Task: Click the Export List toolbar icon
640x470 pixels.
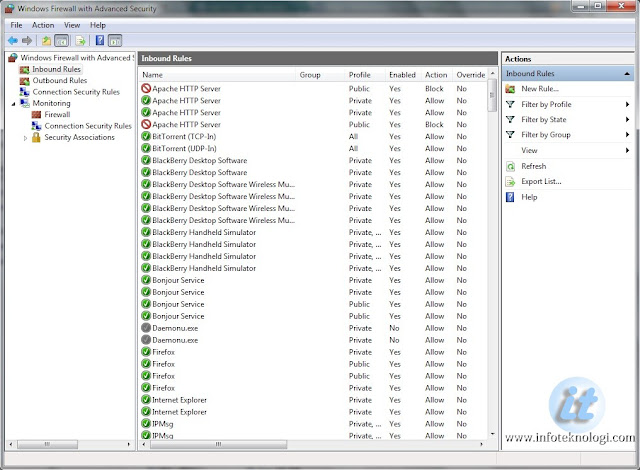Action: 80,40
